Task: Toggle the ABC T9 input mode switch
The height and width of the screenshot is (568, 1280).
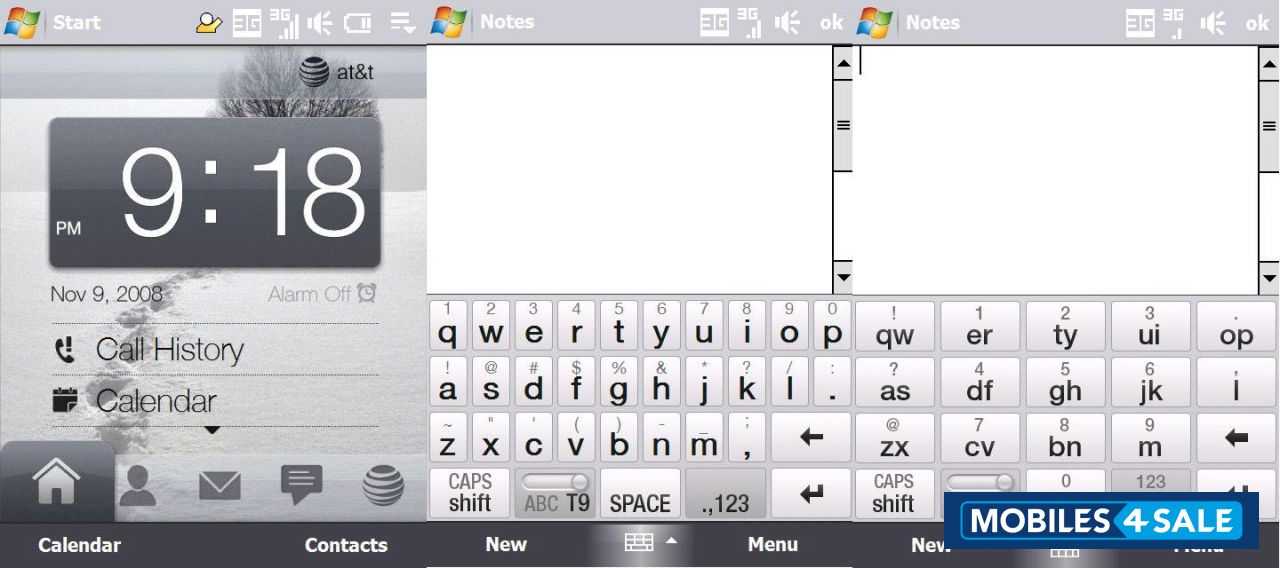Action: coord(556,493)
